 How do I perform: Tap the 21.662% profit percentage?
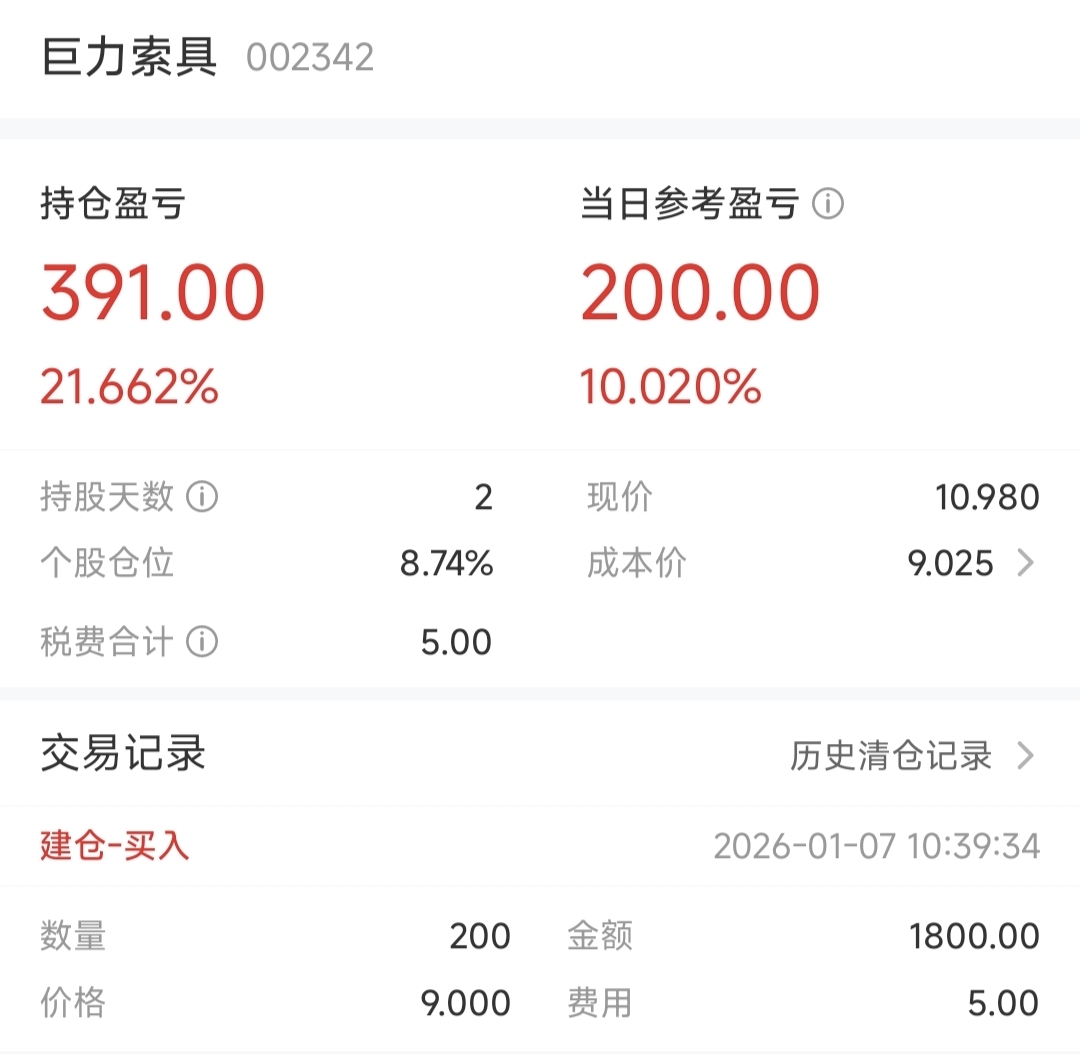click(129, 386)
